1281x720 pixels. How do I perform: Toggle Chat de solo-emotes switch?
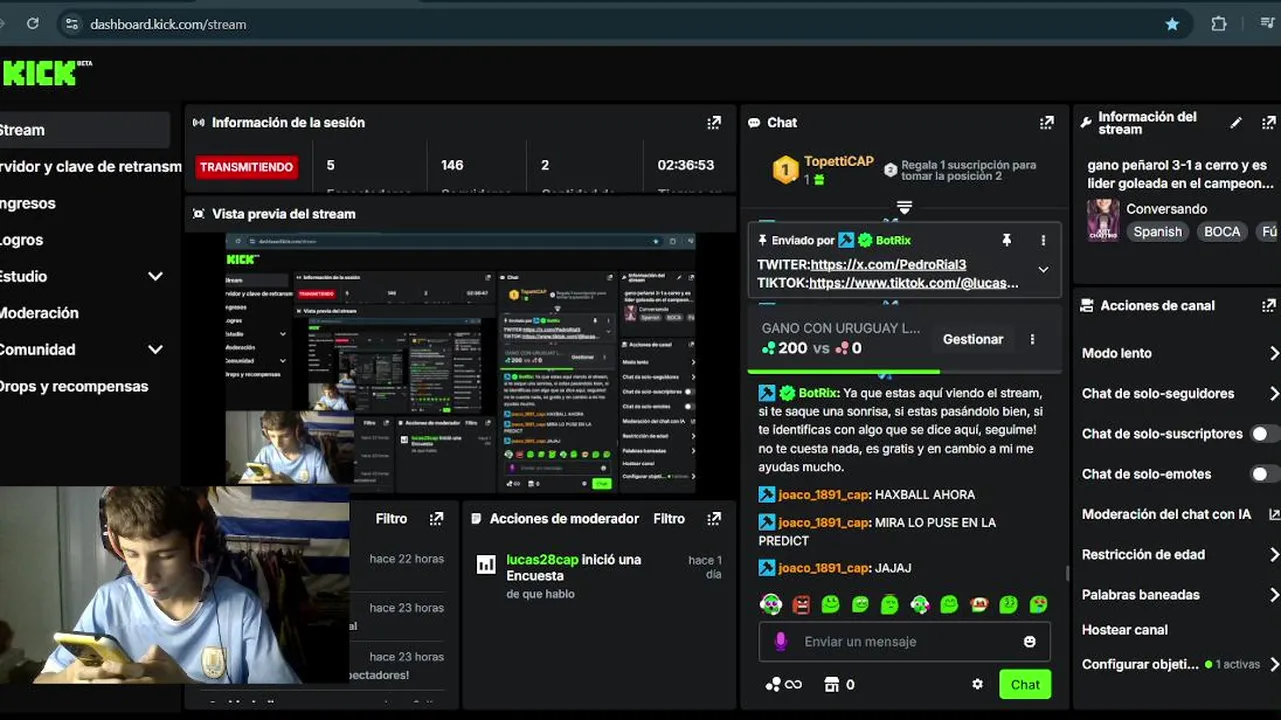click(1265, 474)
